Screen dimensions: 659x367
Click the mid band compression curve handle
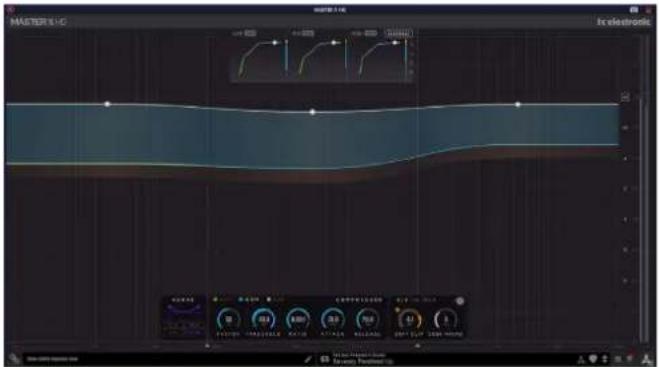(x=334, y=43)
